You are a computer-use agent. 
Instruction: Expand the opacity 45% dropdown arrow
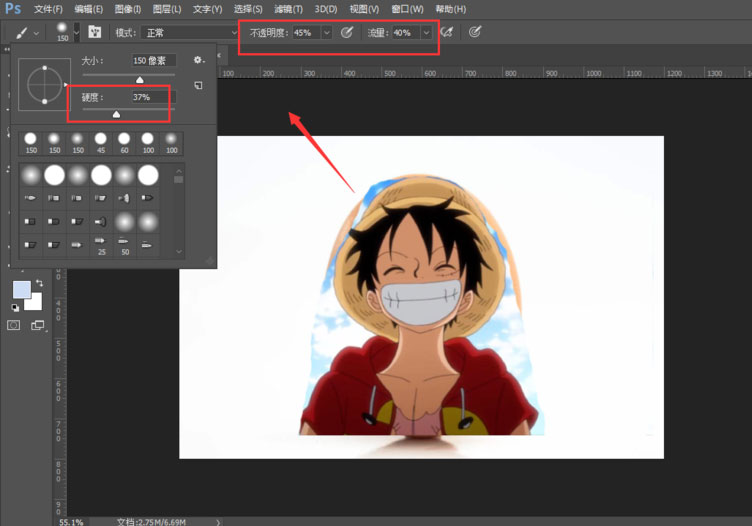(327, 33)
